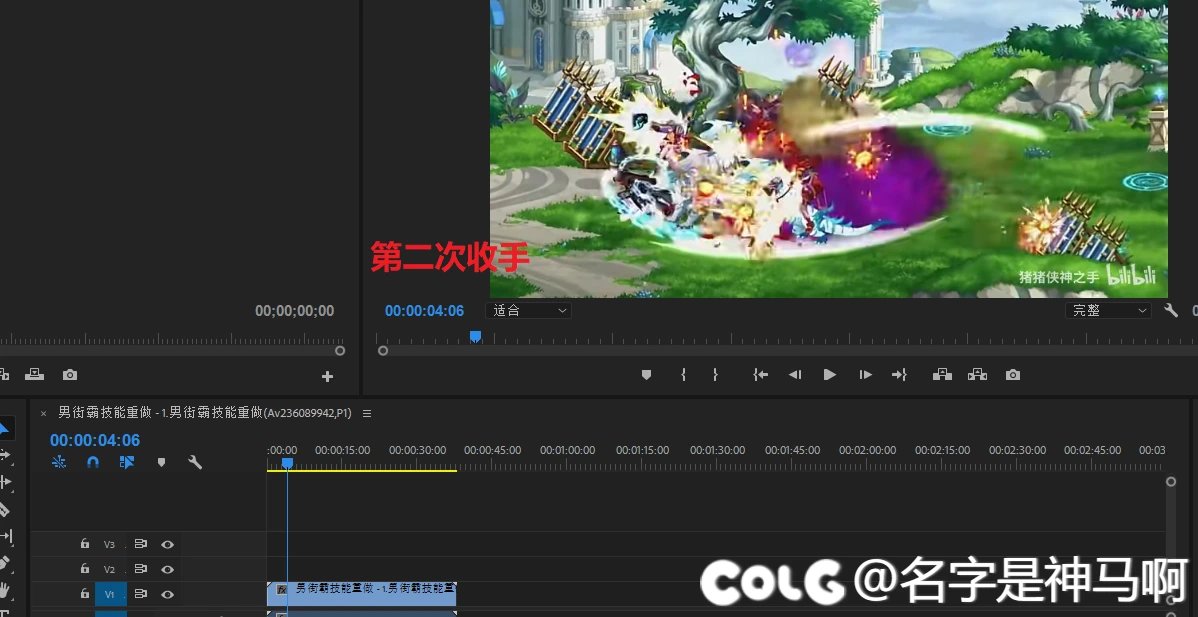The image size is (1198, 617).
Task: Open the timeline panel menu
Action: [x=367, y=413]
